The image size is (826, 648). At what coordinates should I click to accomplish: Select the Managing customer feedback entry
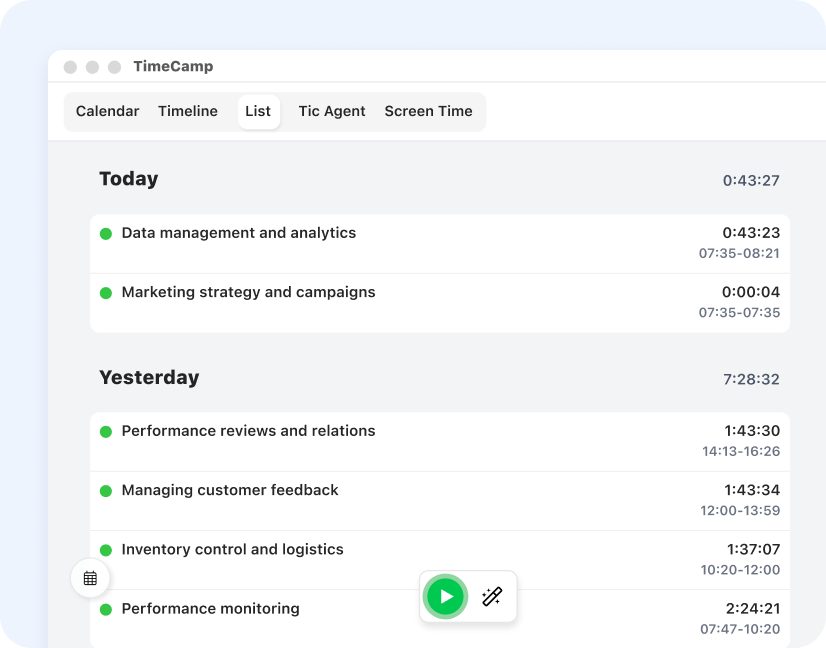tap(230, 491)
